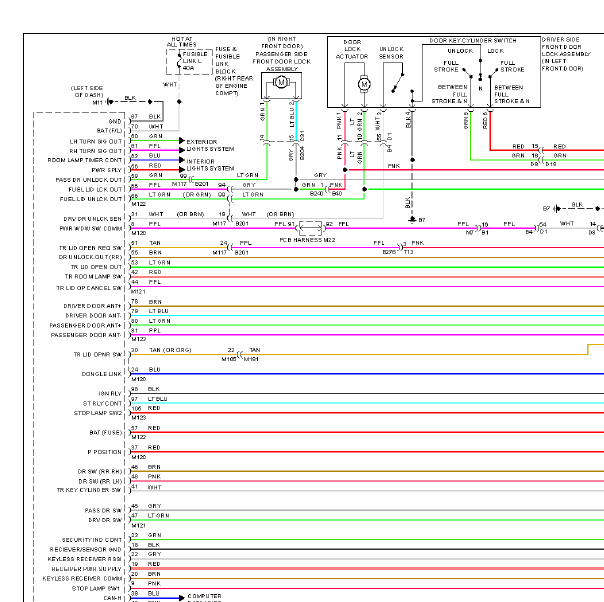
Task: Select the 'FUSIBLE LINK L 40A' text
Action: click(x=195, y=61)
